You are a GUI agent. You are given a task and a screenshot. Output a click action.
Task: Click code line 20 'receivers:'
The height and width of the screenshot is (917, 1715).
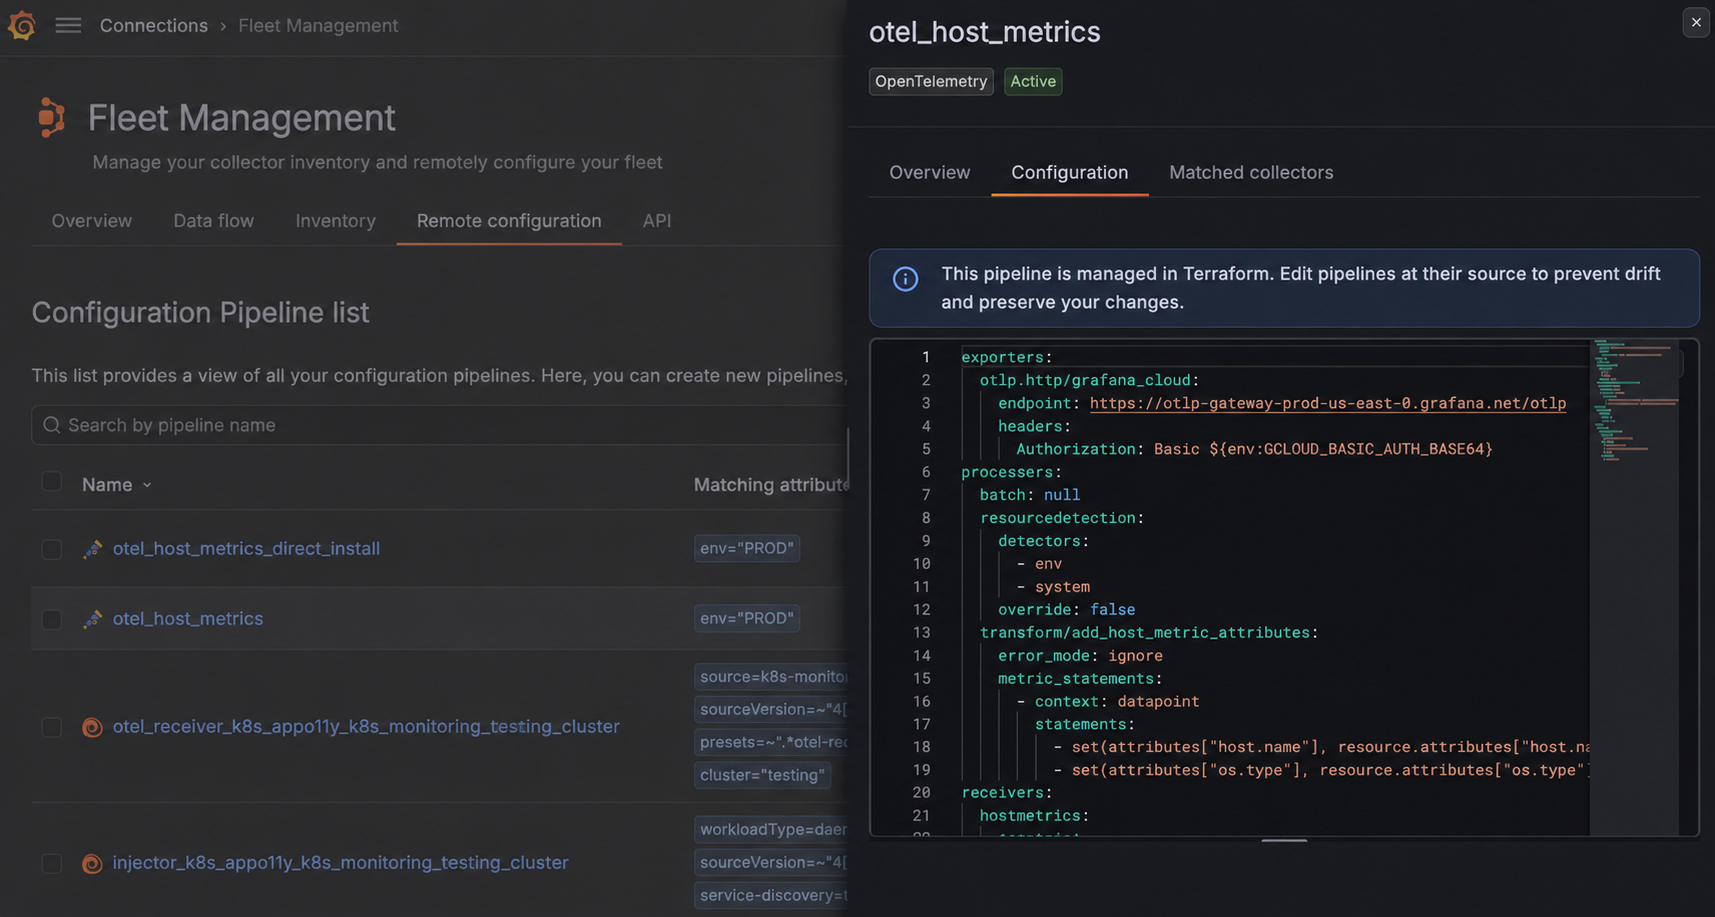tap(1007, 793)
